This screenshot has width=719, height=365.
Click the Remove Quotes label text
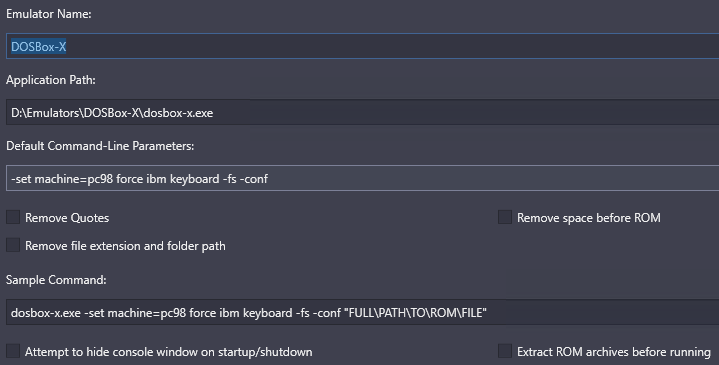(x=67, y=218)
